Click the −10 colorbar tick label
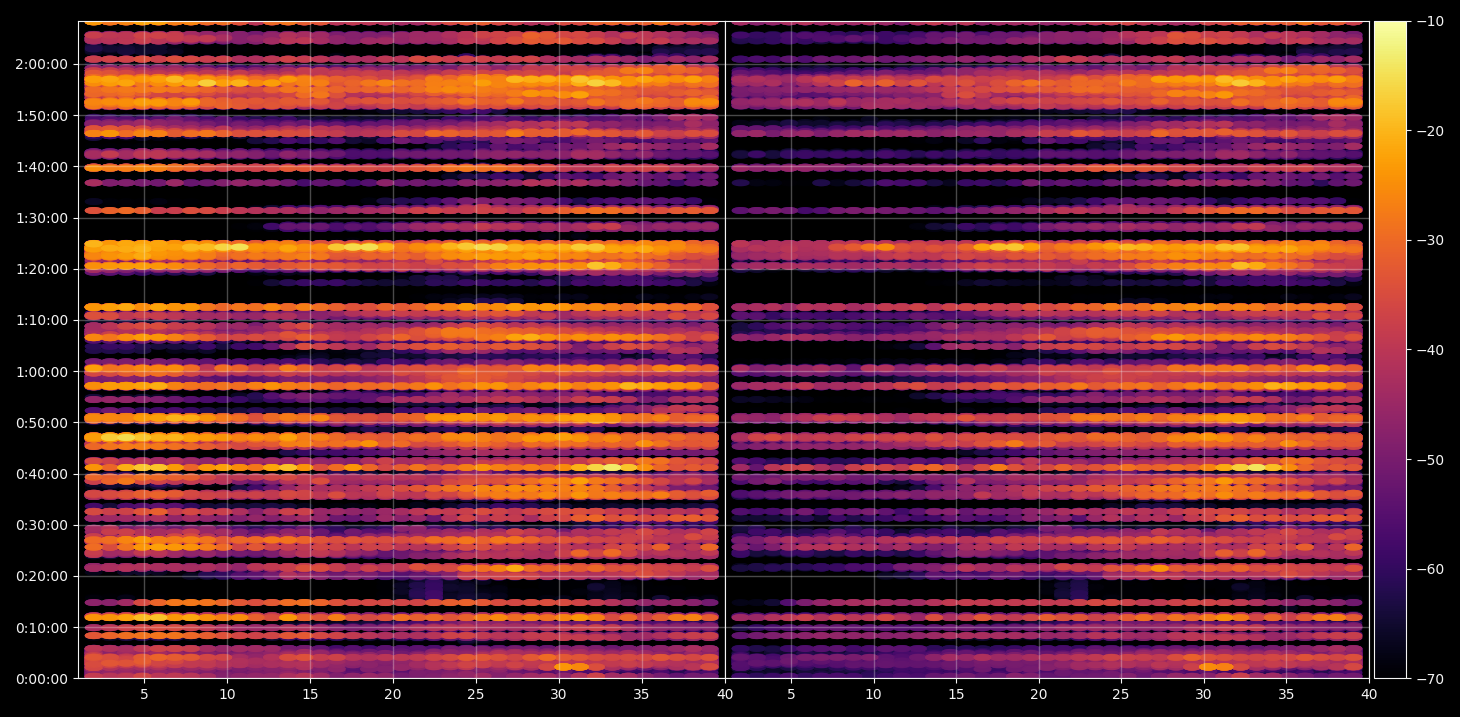This screenshot has height=717, width=1460. coord(1430,21)
